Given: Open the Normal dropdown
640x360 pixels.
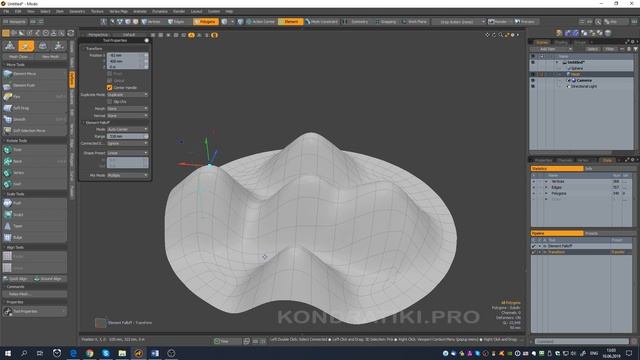Looking at the screenshot, I should pyautogui.click(x=127, y=116).
